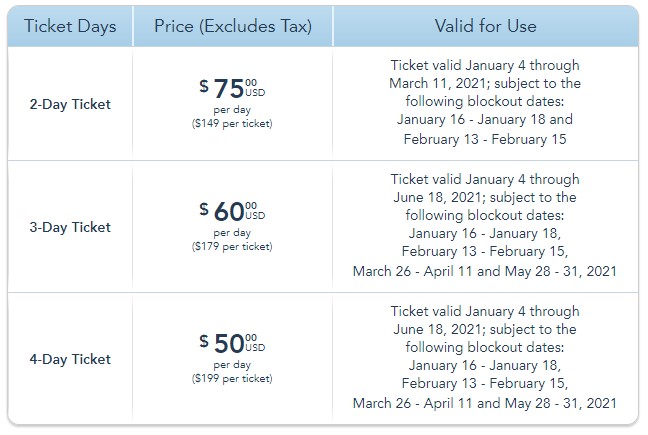Select the 2-Day Ticket row label
Viewport: 648px width, 435px height.
(x=70, y=103)
